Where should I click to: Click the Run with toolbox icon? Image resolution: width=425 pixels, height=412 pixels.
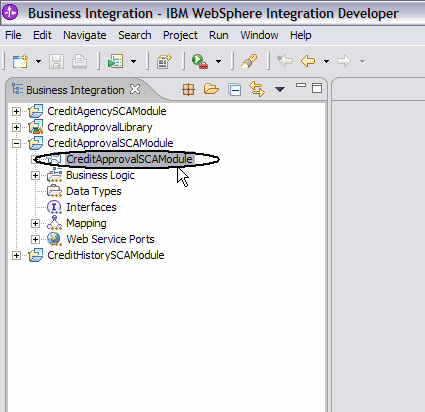200,61
